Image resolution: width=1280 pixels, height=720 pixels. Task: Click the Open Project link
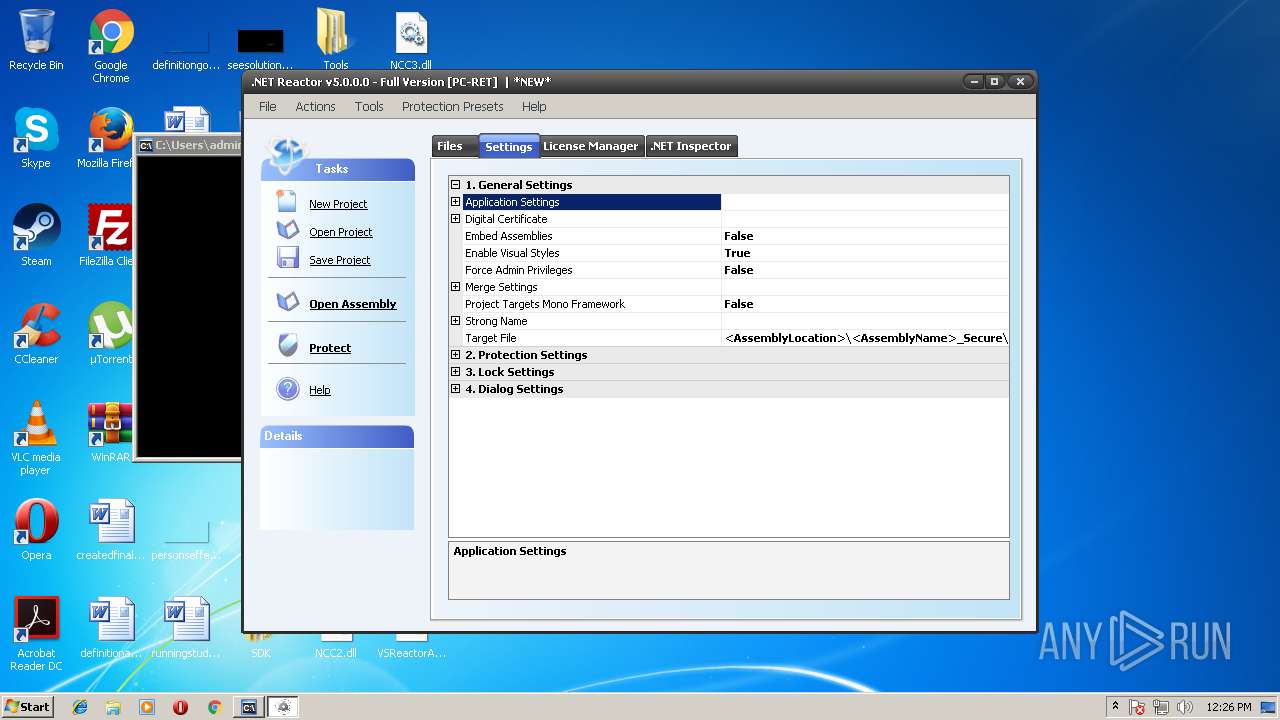(x=340, y=232)
